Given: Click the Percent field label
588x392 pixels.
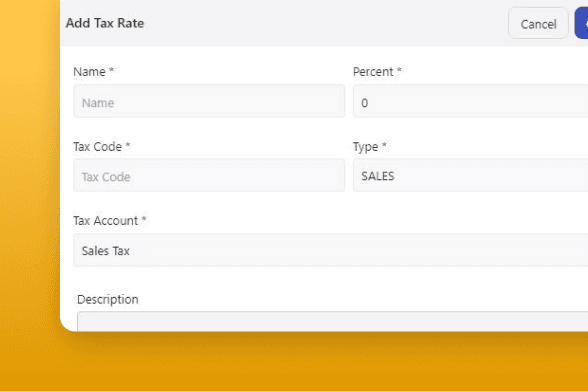Looking at the screenshot, I should (x=373, y=72).
